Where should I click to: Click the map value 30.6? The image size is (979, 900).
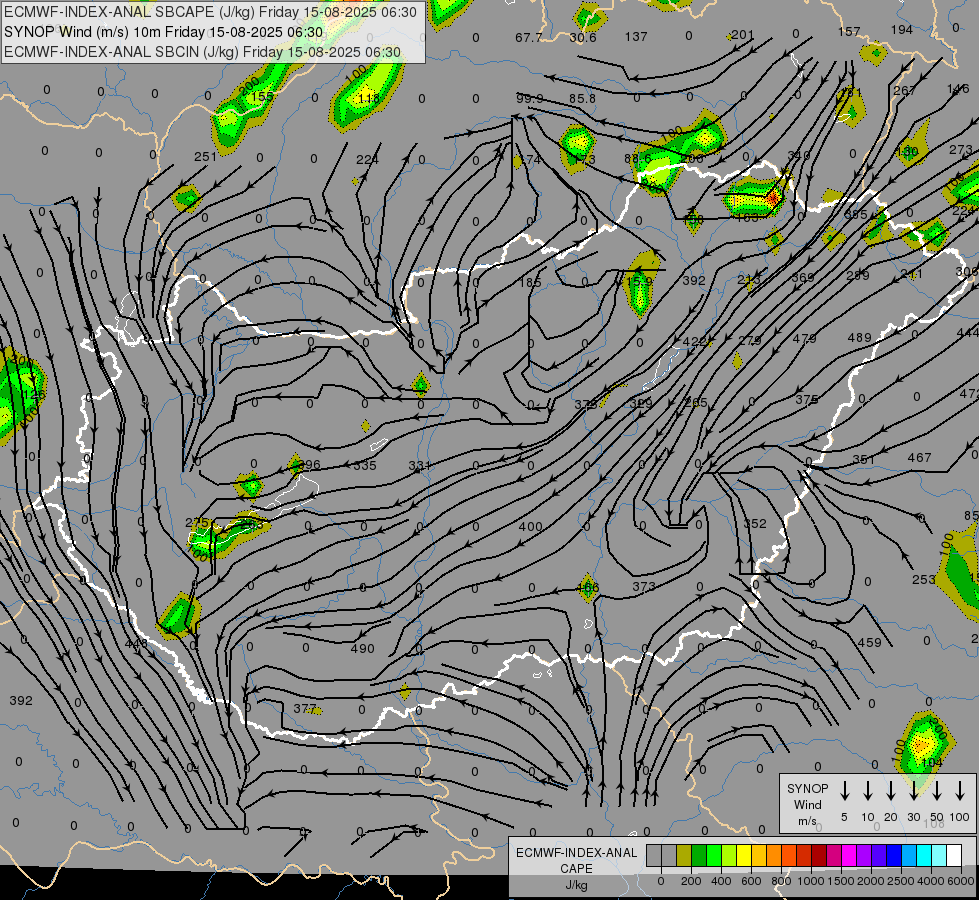(583, 37)
